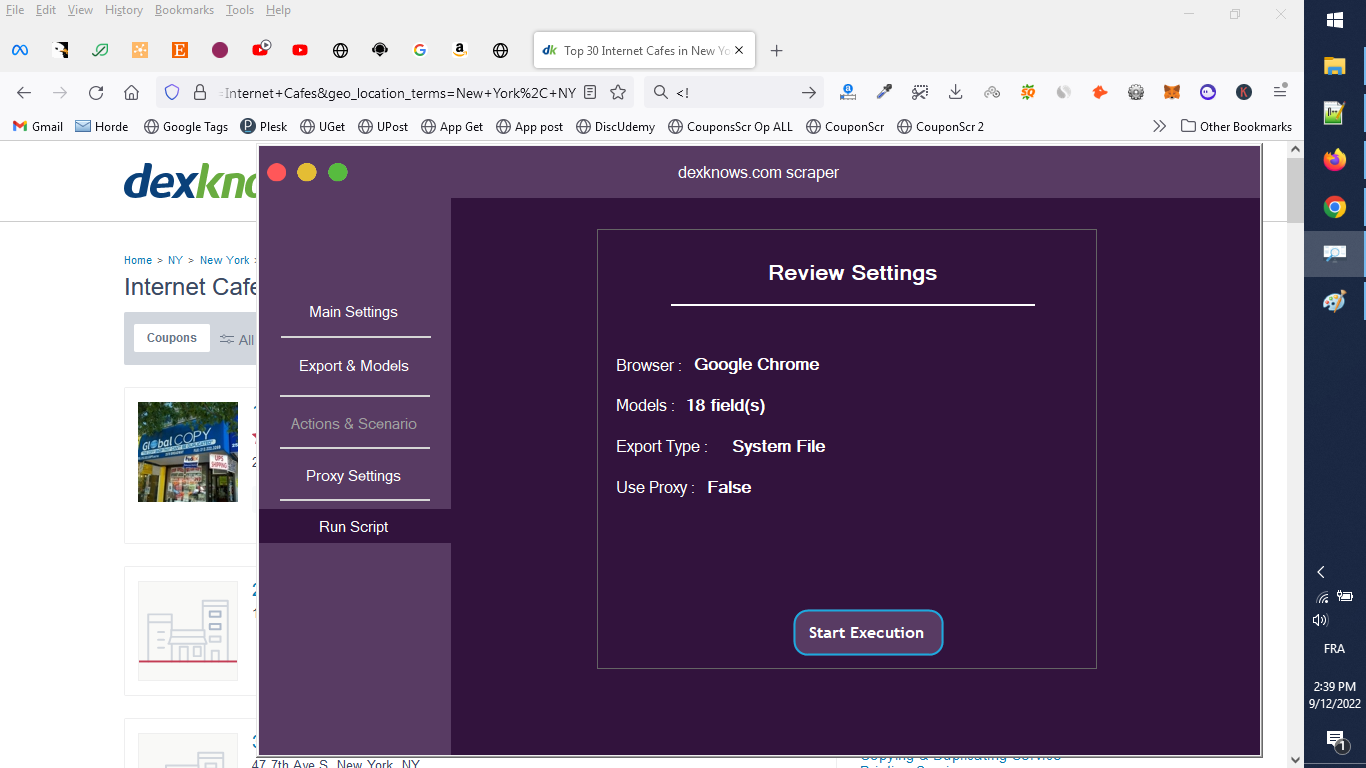Switch to Export & Models section
Viewport: 1366px width, 768px height.
point(354,366)
